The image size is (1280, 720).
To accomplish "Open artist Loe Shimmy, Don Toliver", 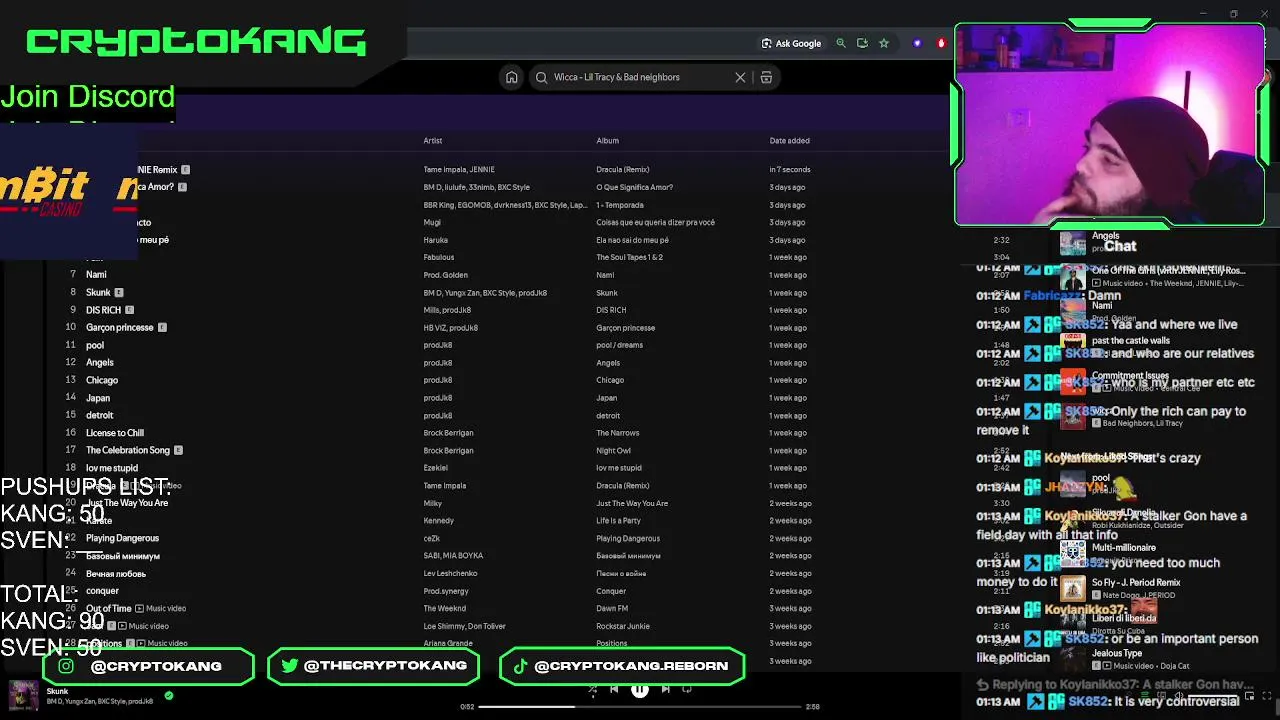I will 464,626.
